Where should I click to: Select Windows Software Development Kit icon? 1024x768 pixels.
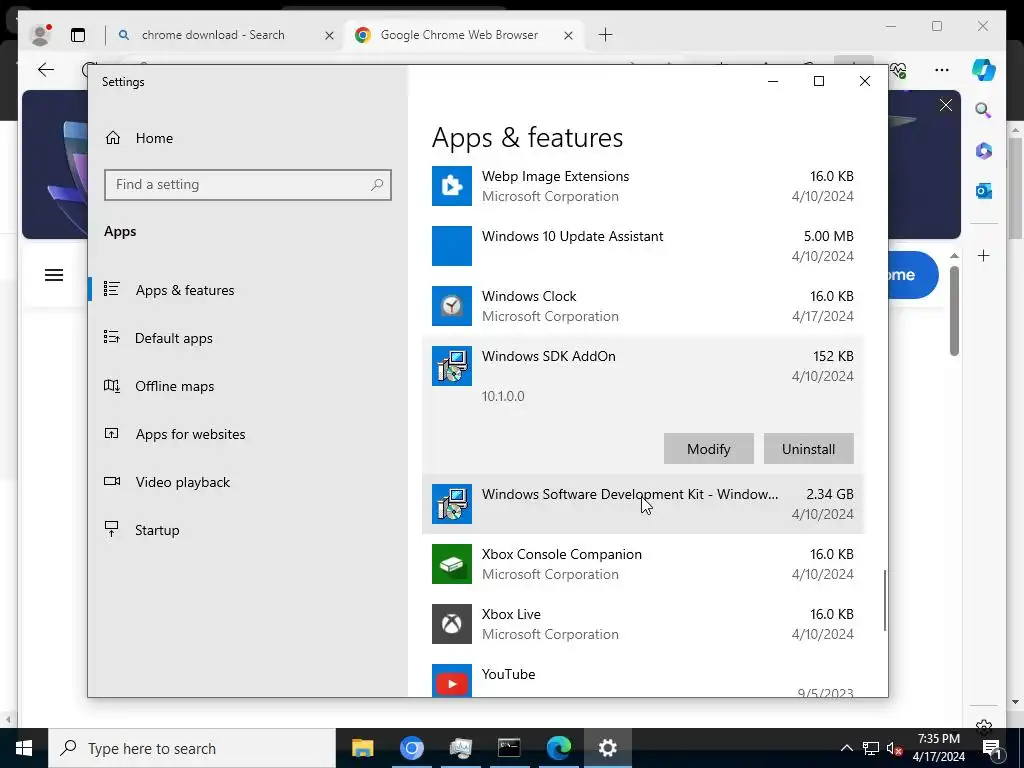tap(451, 504)
